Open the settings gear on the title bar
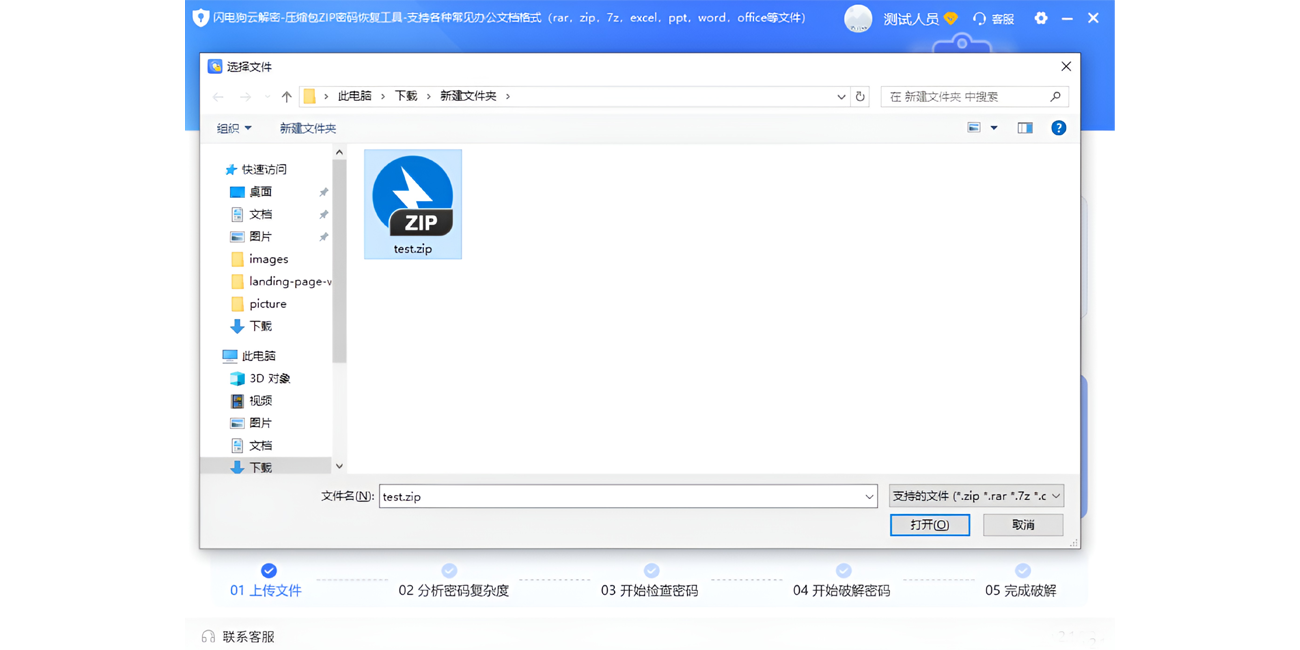The height and width of the screenshot is (650, 1300). point(1038,17)
